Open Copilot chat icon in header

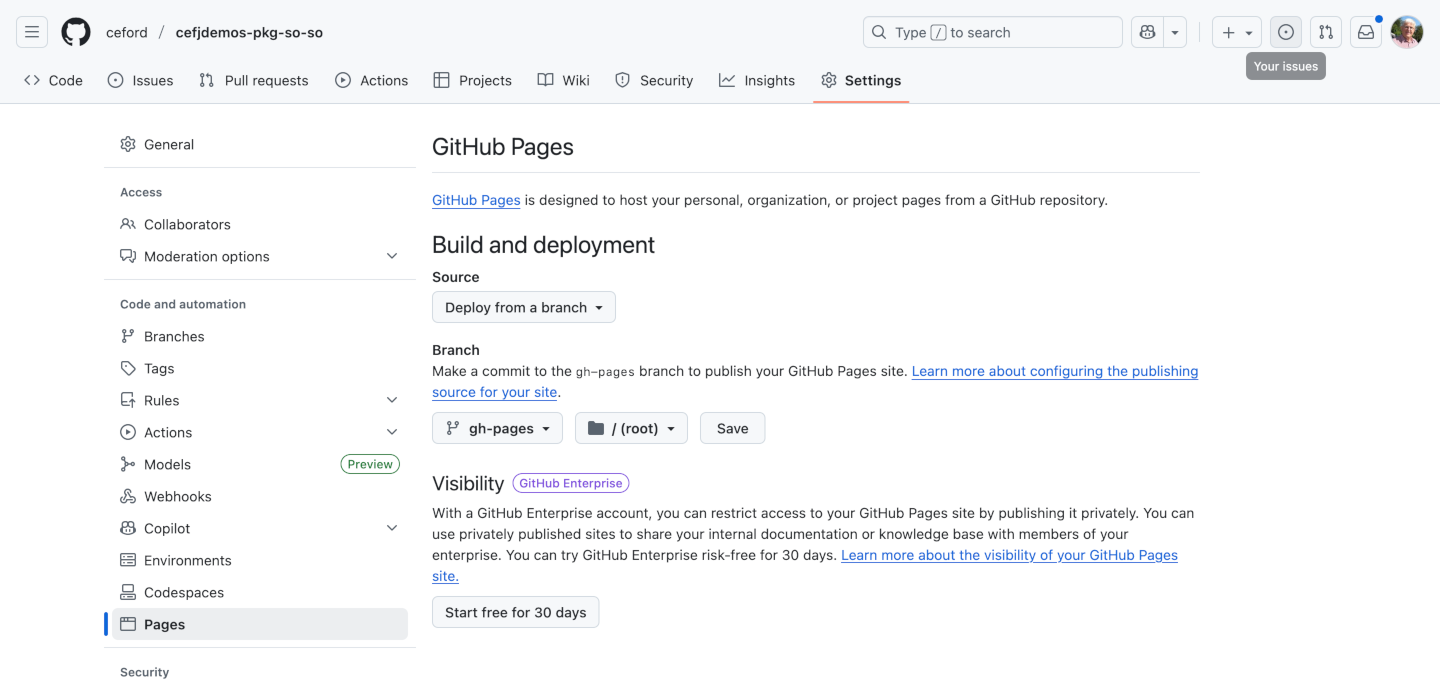pos(1146,32)
